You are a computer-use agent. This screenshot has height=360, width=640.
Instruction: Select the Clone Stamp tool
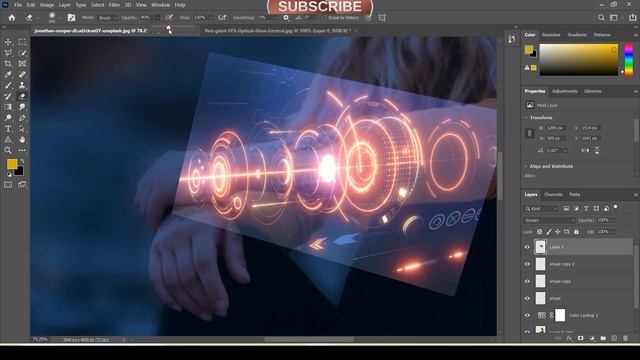22,85
